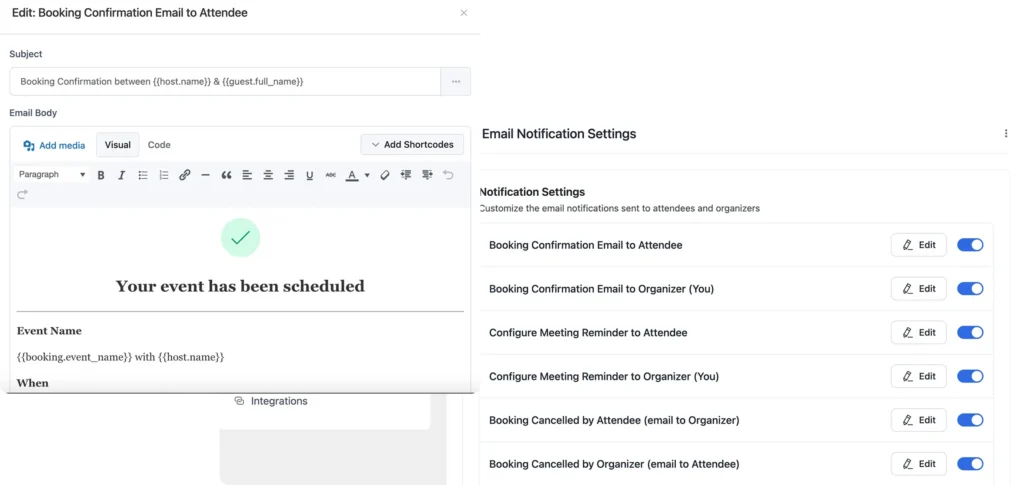Edit Configure Meeting Reminder to Attendee
This screenshot has height=485, width=1024.
click(918, 332)
